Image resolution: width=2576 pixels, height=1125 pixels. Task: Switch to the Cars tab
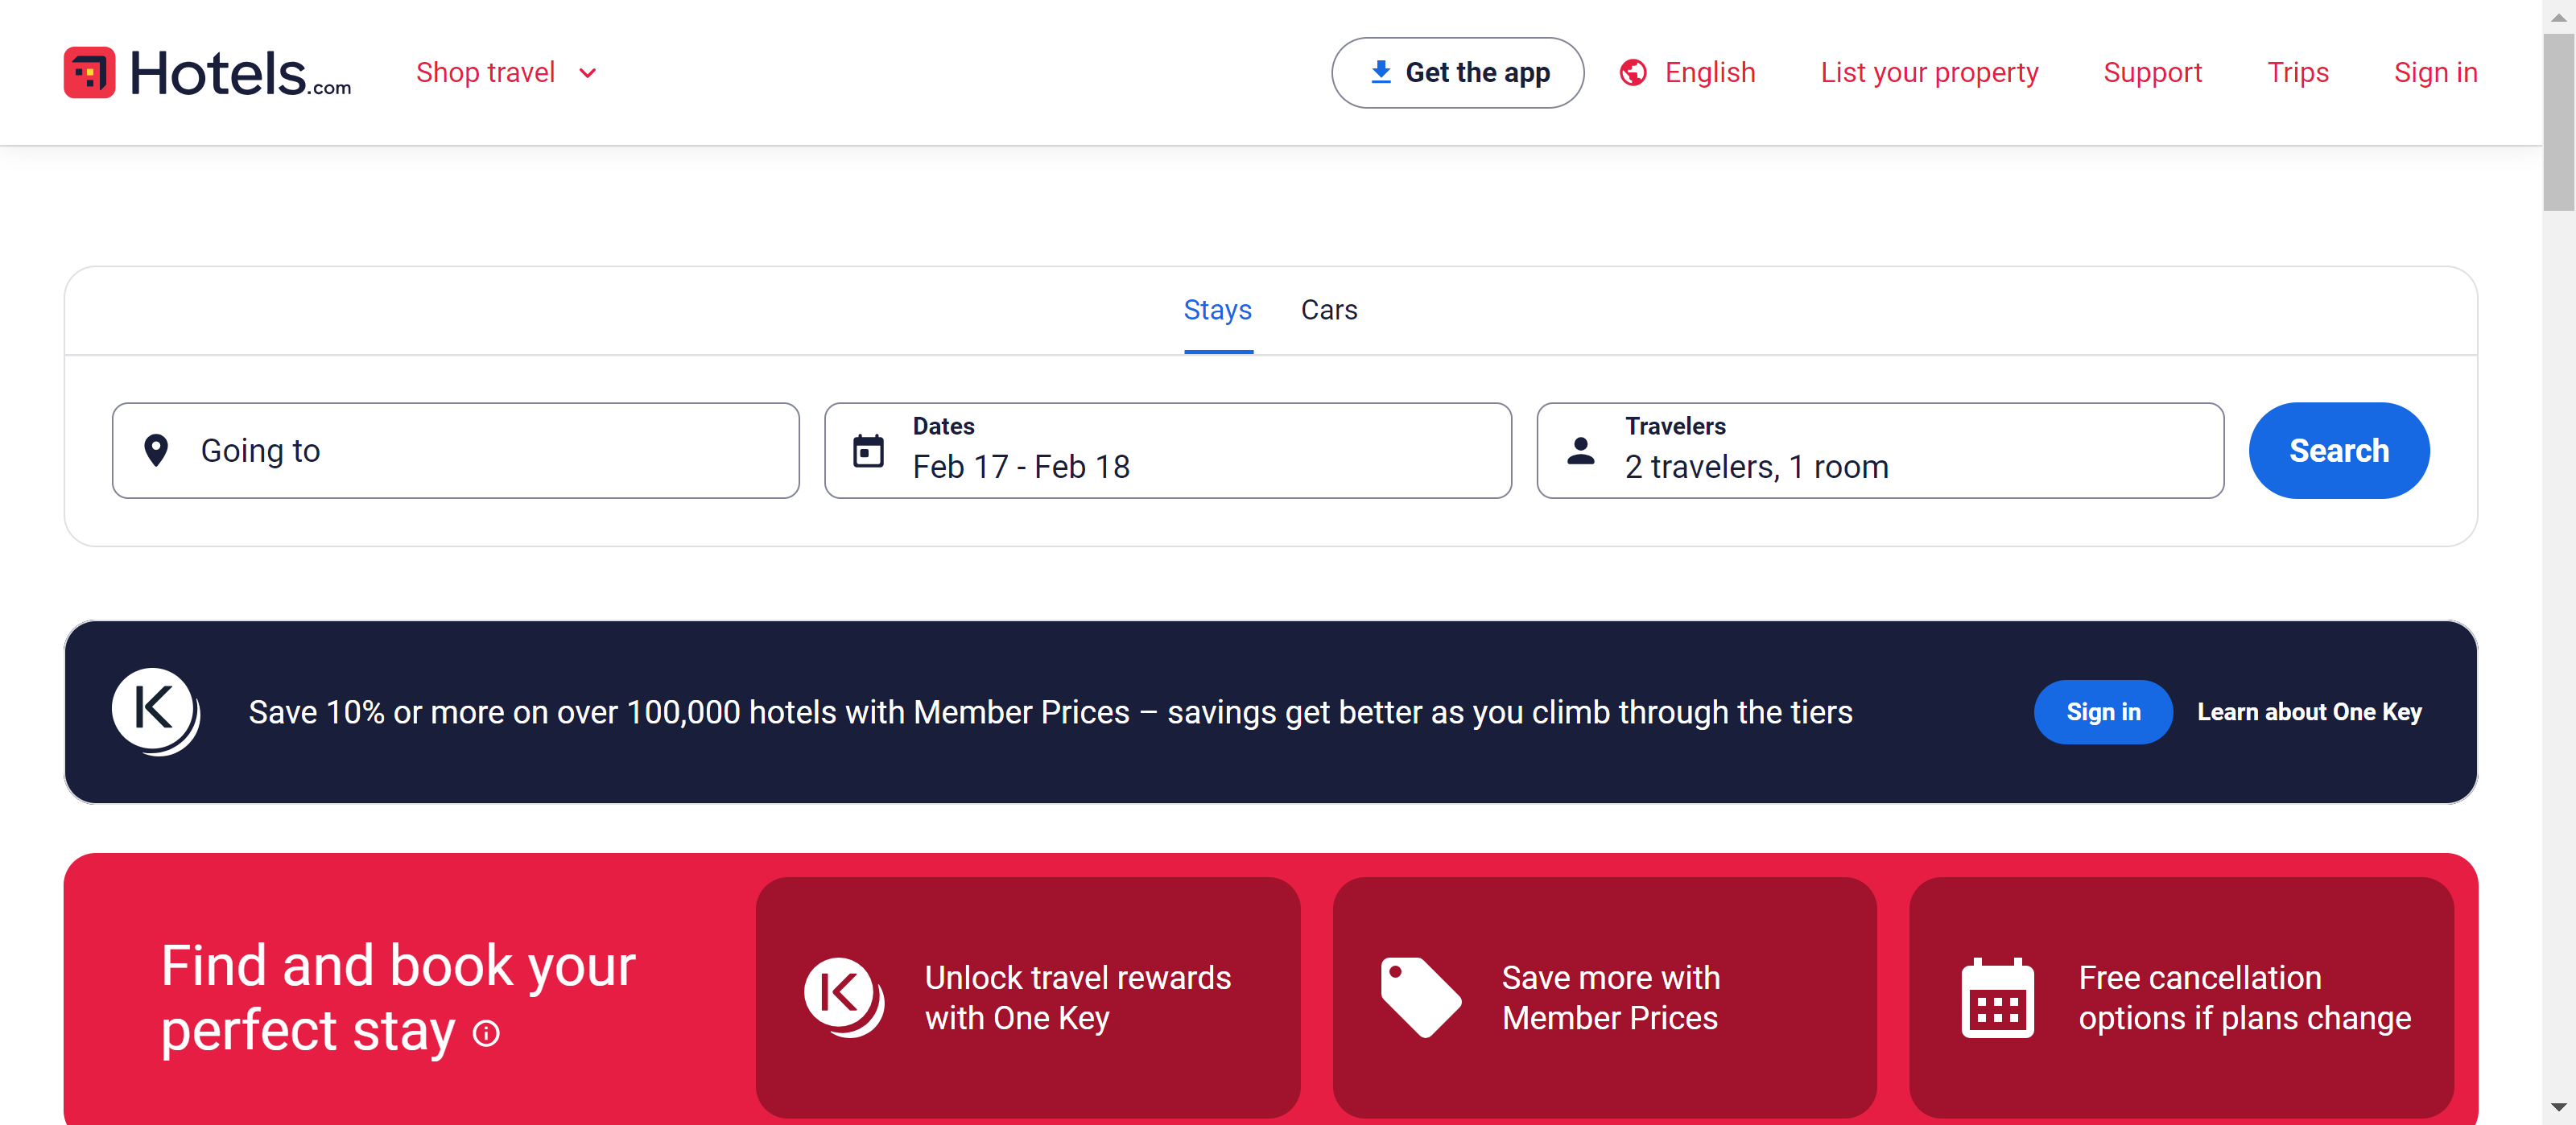pos(1328,310)
